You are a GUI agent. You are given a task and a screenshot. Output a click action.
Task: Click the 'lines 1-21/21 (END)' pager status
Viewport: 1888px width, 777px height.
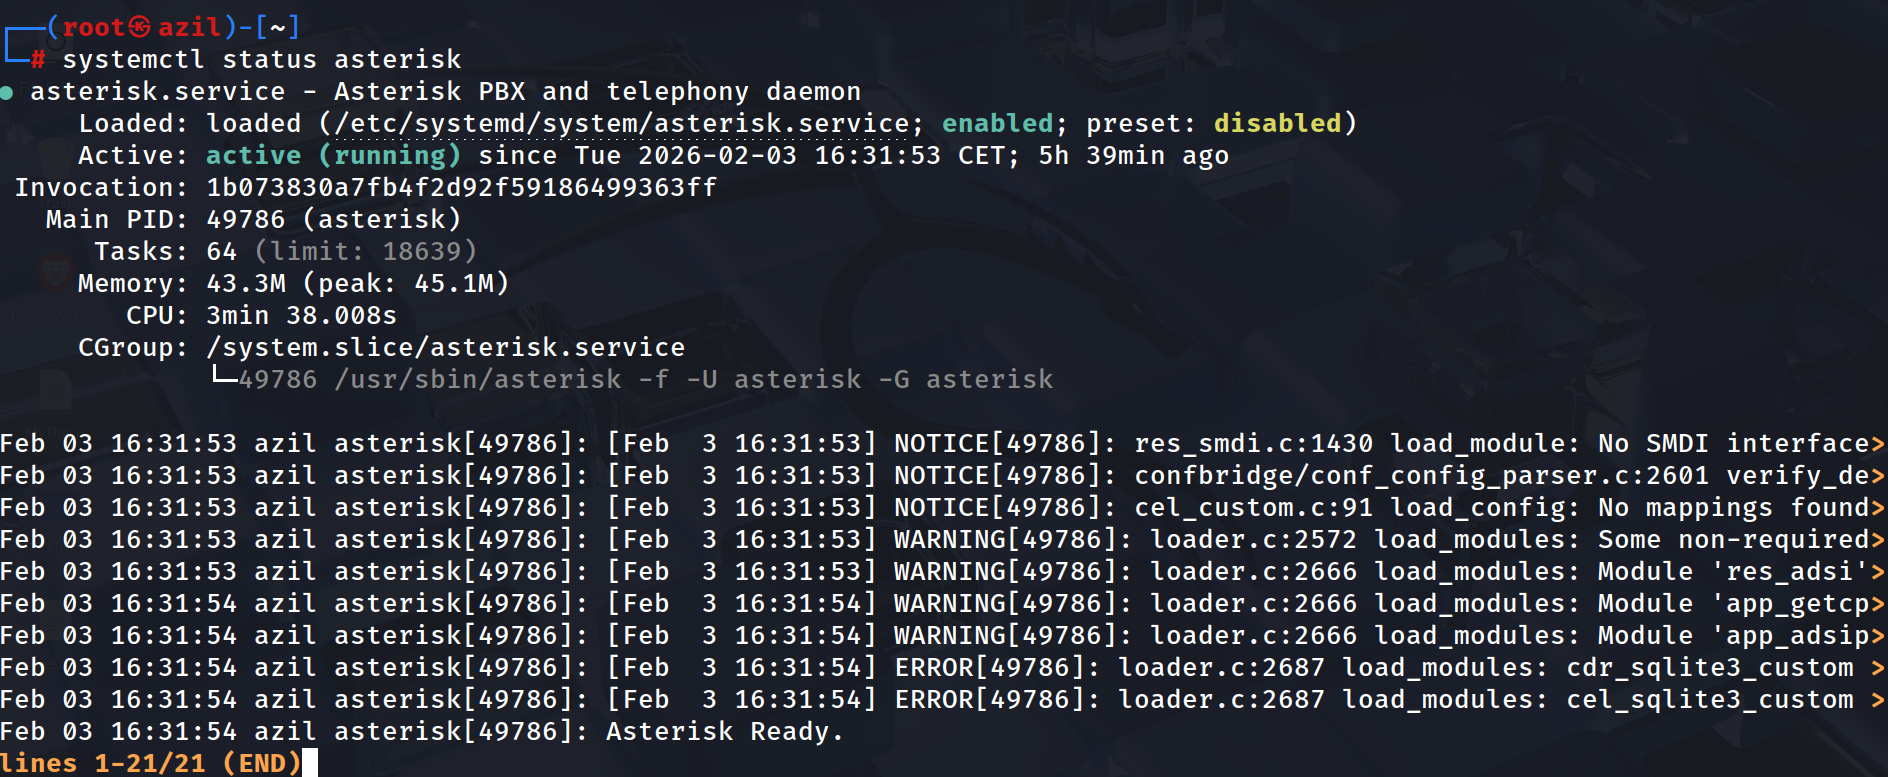click(150, 763)
